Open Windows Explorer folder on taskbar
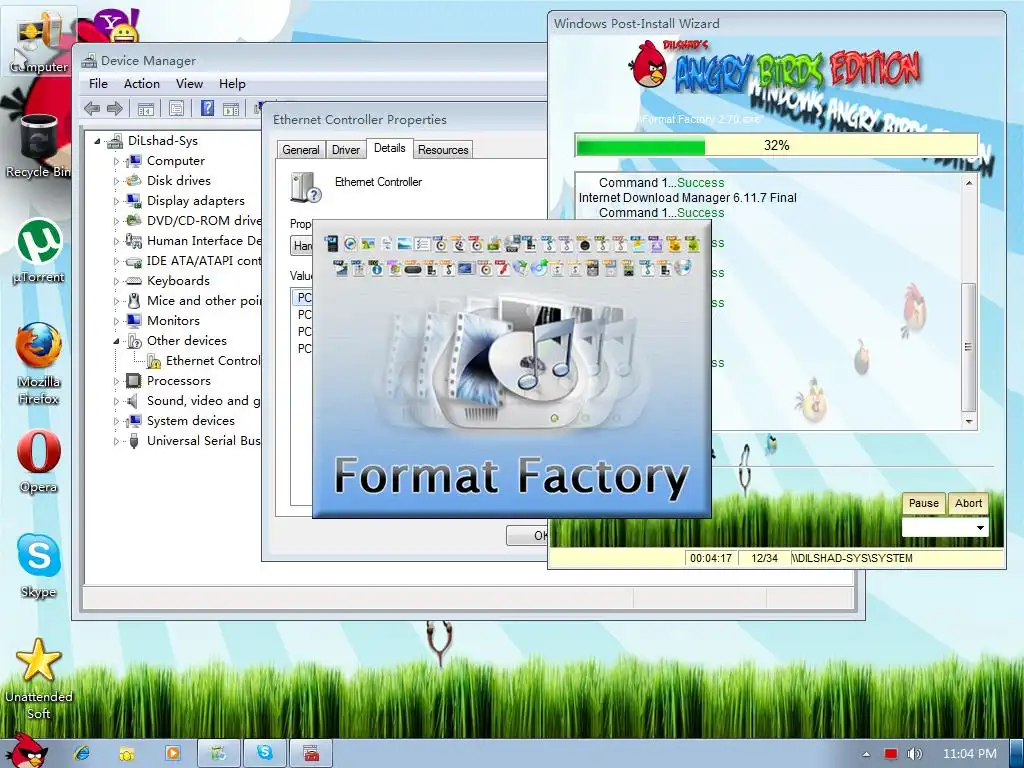 (127, 753)
